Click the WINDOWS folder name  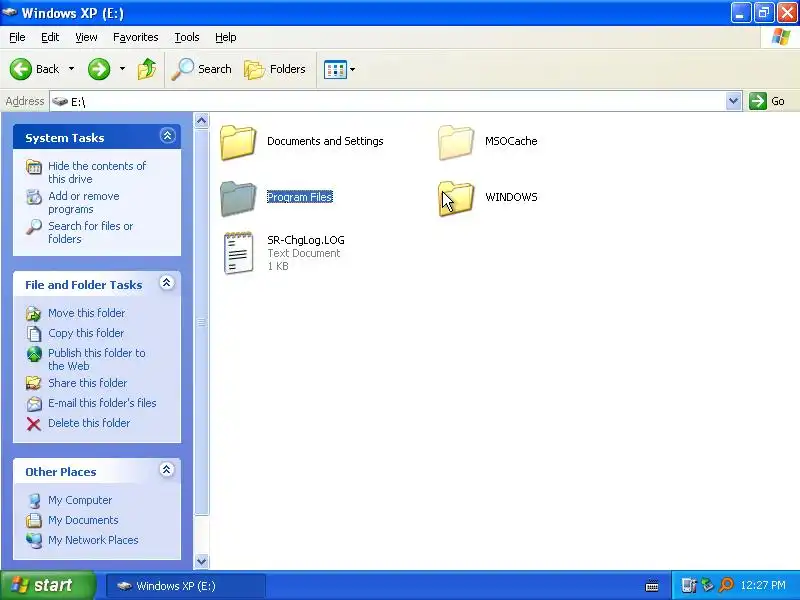(511, 197)
